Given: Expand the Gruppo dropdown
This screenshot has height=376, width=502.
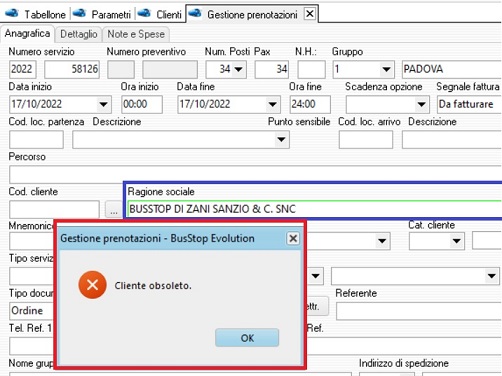Looking at the screenshot, I should pyautogui.click(x=386, y=69).
